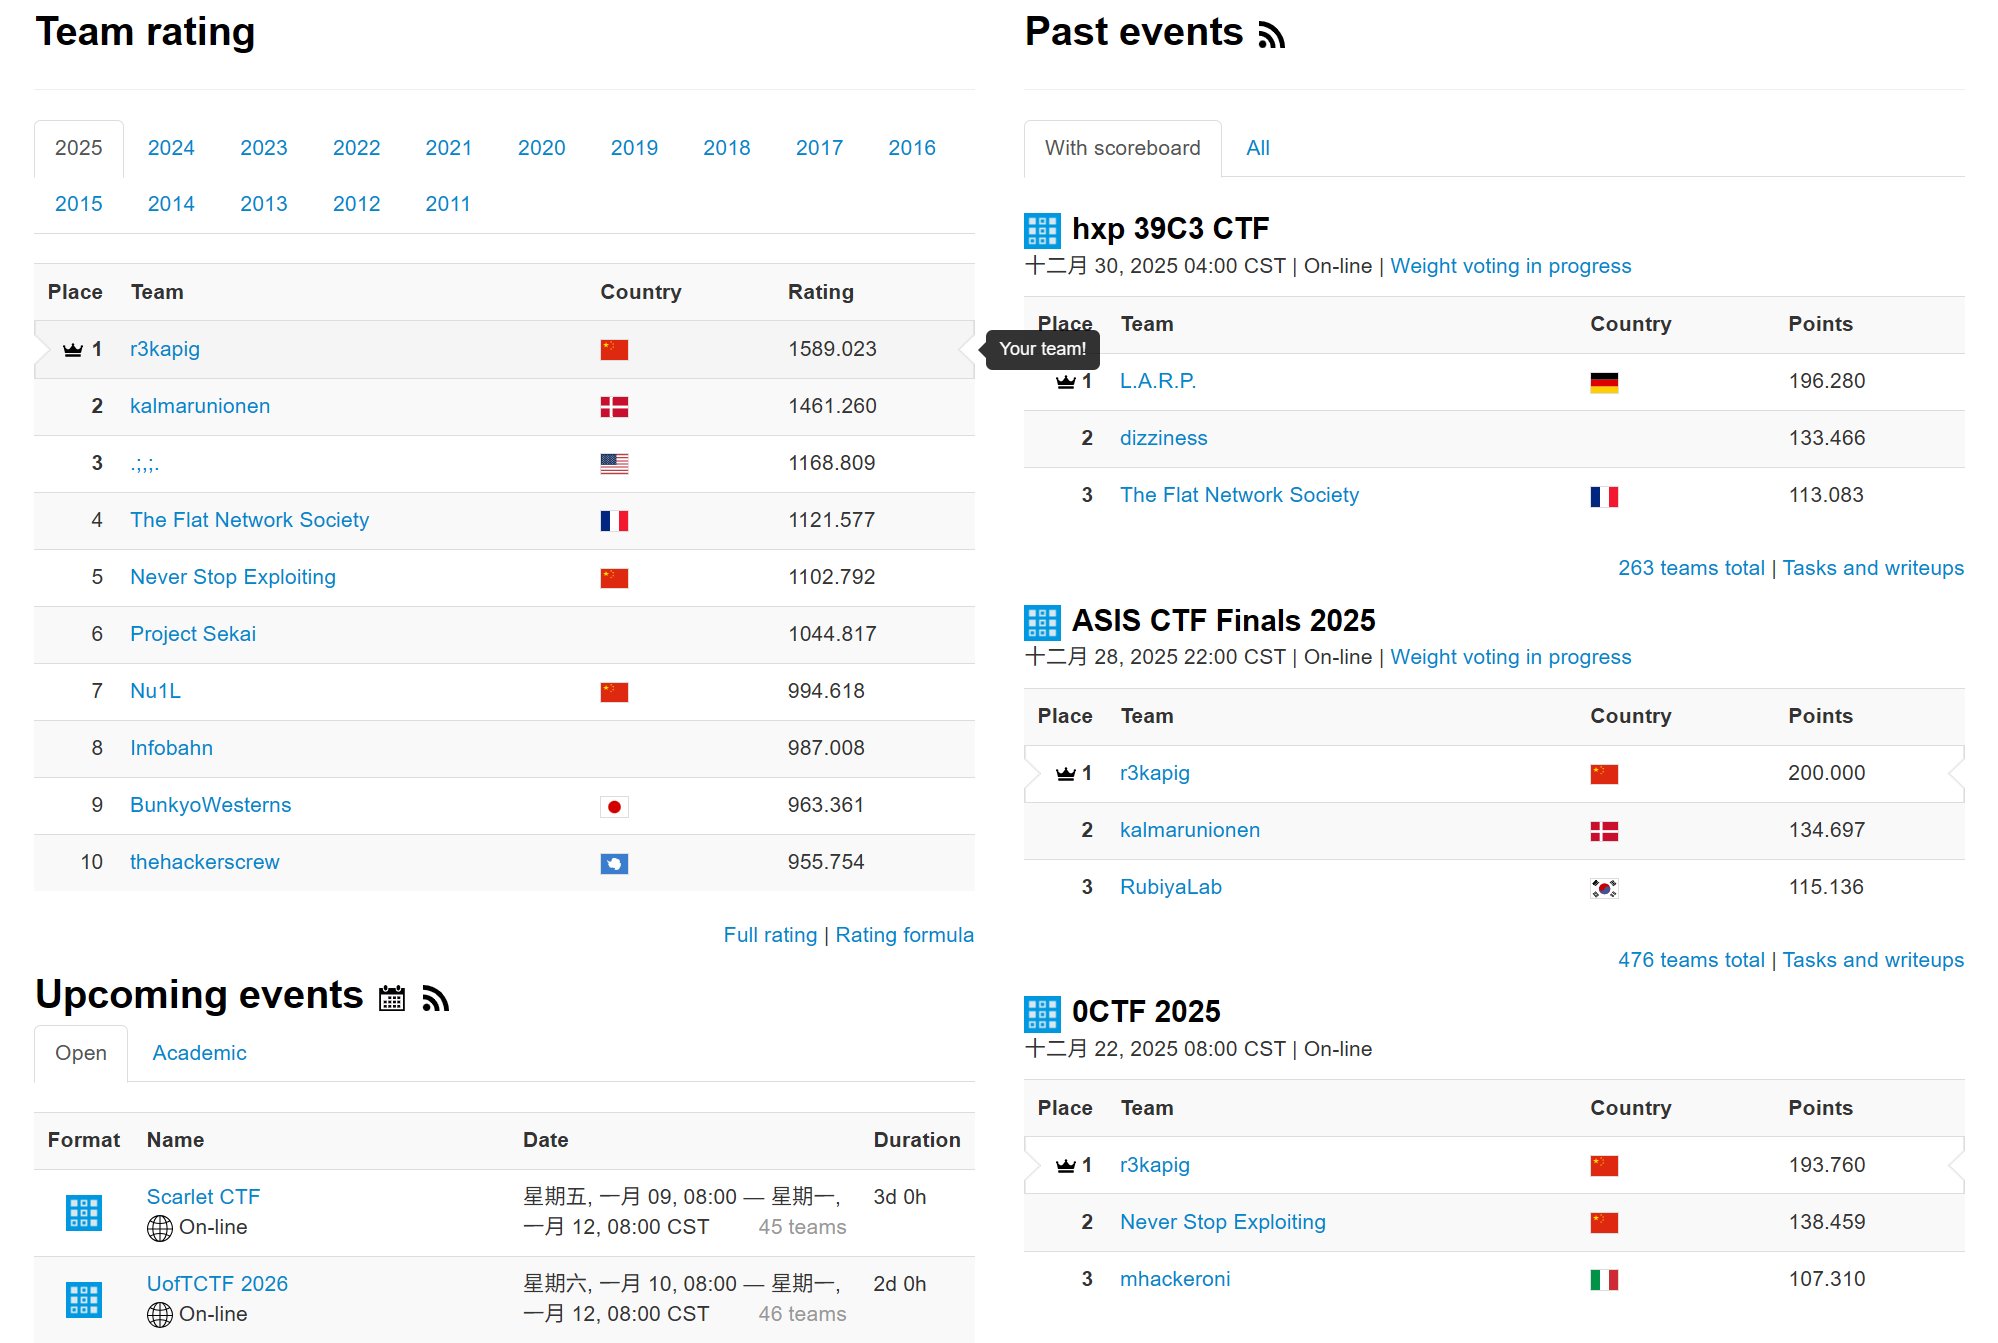Open the Rating formula link
The image size is (1998, 1343).
pyautogui.click(x=904, y=935)
